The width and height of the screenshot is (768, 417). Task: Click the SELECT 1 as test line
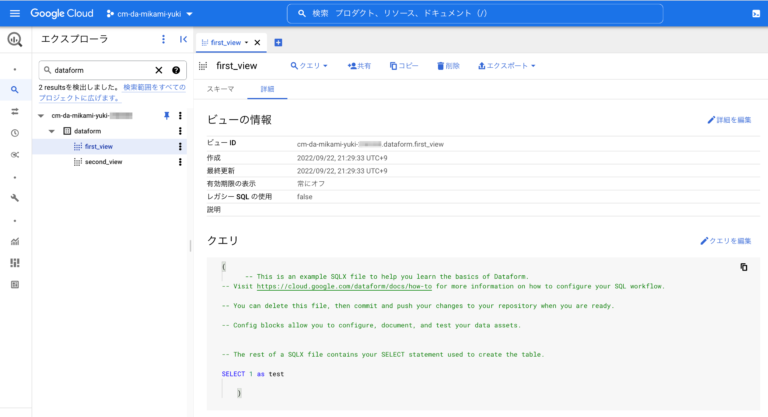tap(253, 374)
